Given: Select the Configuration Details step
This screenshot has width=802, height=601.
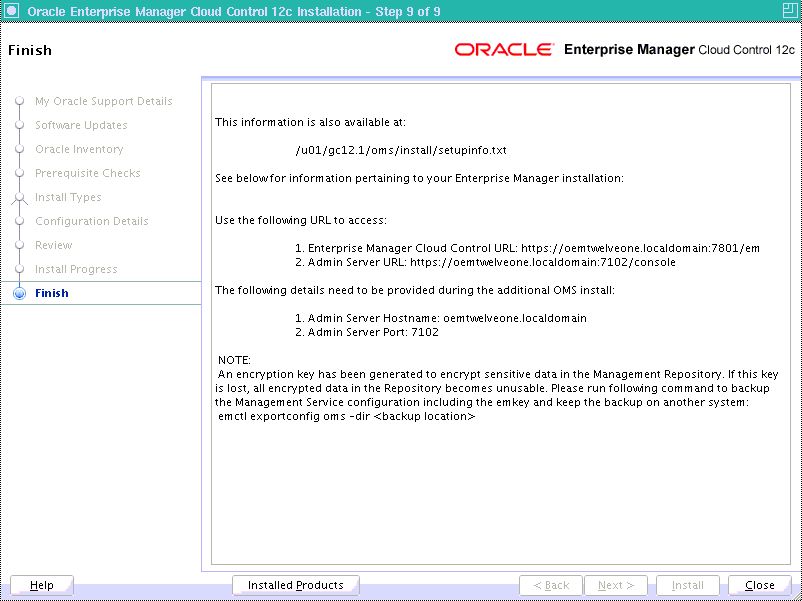Looking at the screenshot, I should click(x=91, y=221).
